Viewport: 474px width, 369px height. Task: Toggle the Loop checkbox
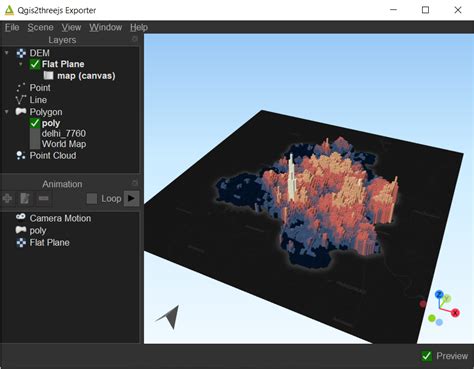tap(92, 199)
